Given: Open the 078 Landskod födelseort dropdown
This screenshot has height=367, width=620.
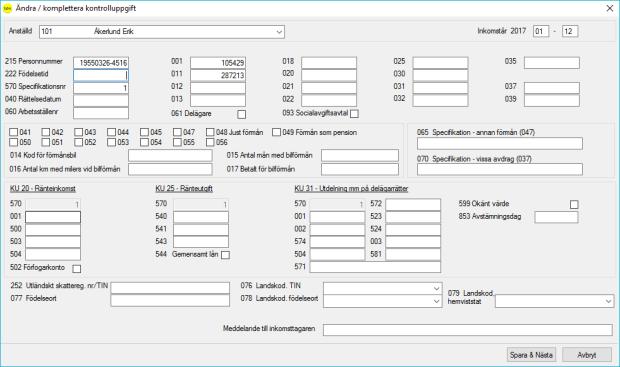Looking at the screenshot, I should click(436, 301).
